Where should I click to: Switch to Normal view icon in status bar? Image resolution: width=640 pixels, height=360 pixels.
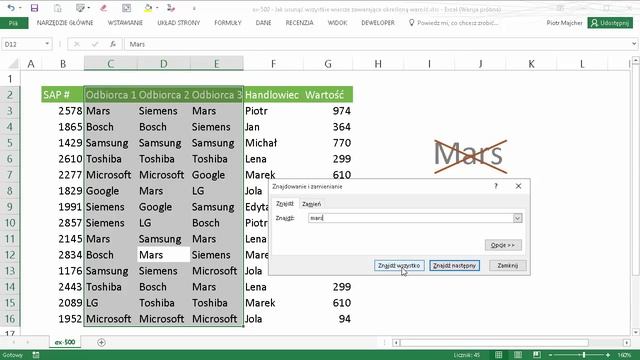click(498, 355)
